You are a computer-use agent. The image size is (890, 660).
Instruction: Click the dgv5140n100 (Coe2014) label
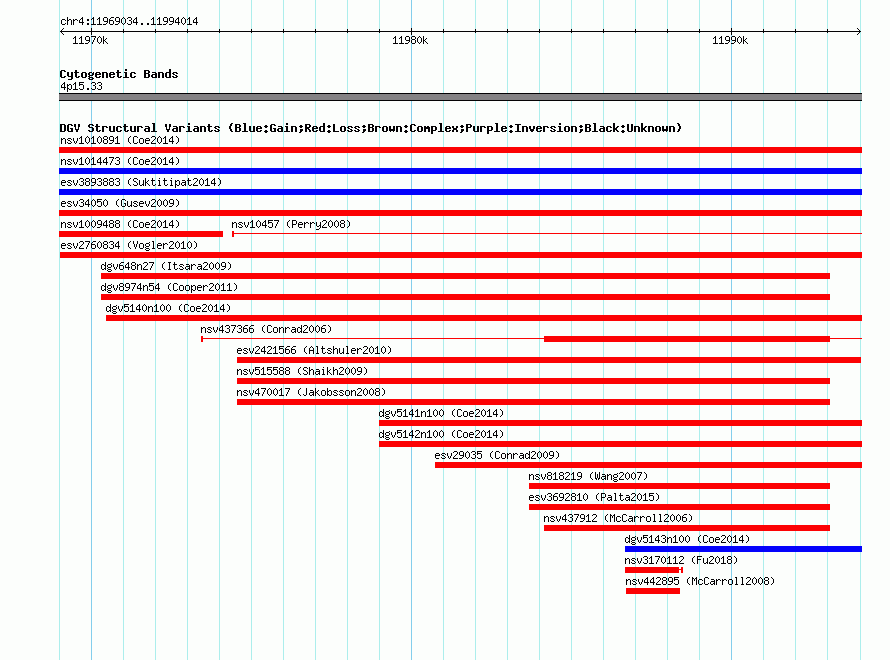[168, 308]
